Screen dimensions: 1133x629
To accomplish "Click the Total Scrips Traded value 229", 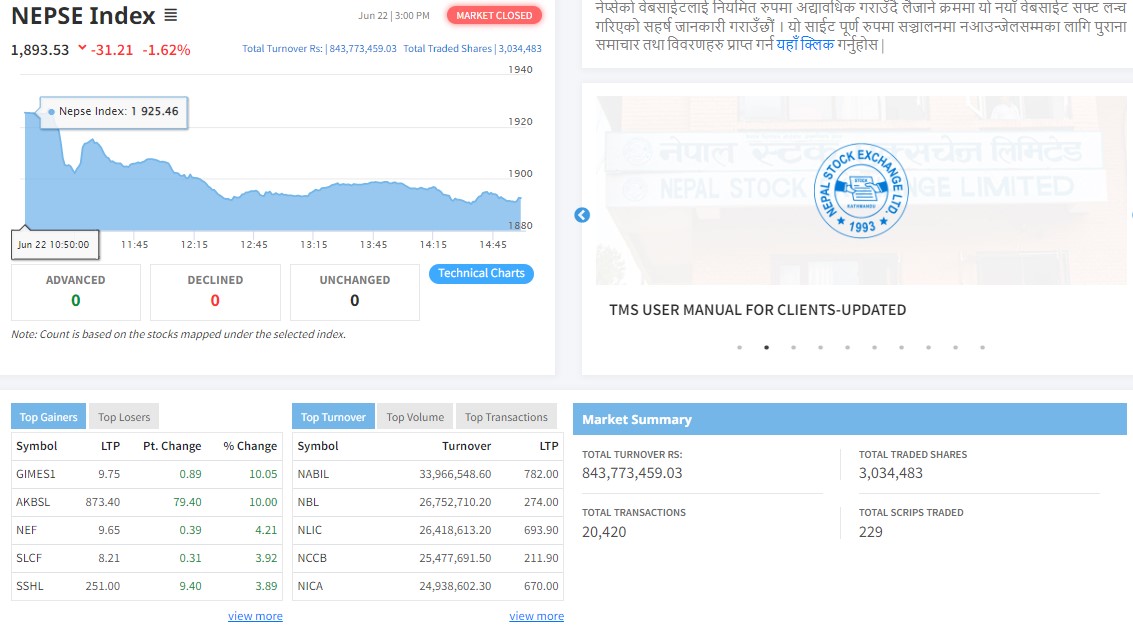I will [871, 532].
